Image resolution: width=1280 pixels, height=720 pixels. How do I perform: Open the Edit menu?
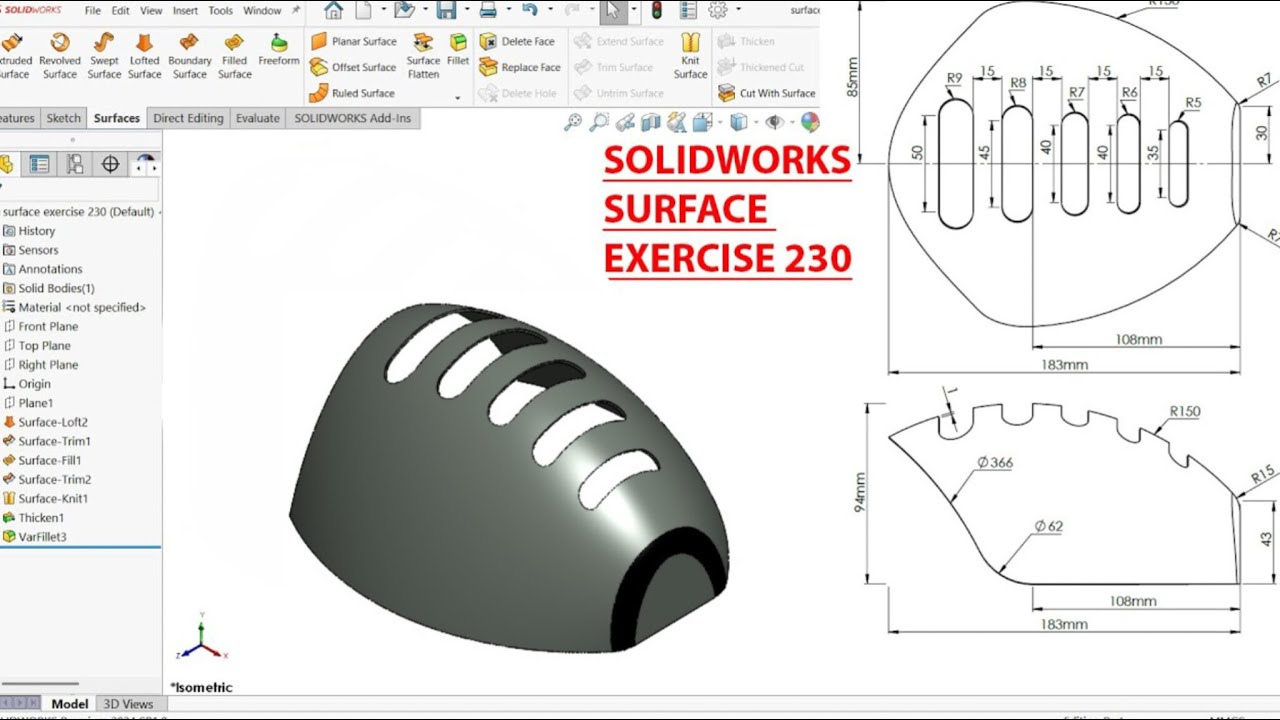[121, 11]
